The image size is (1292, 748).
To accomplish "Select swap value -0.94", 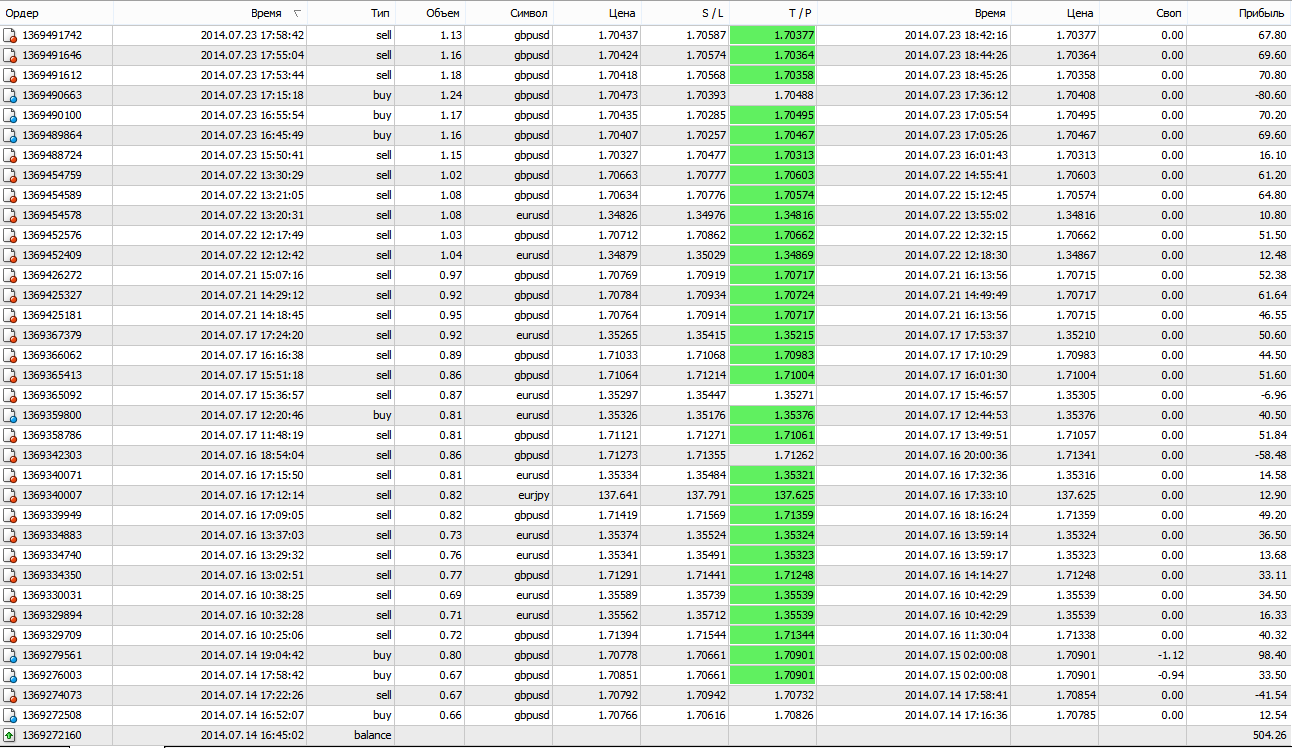I will [x=1170, y=675].
